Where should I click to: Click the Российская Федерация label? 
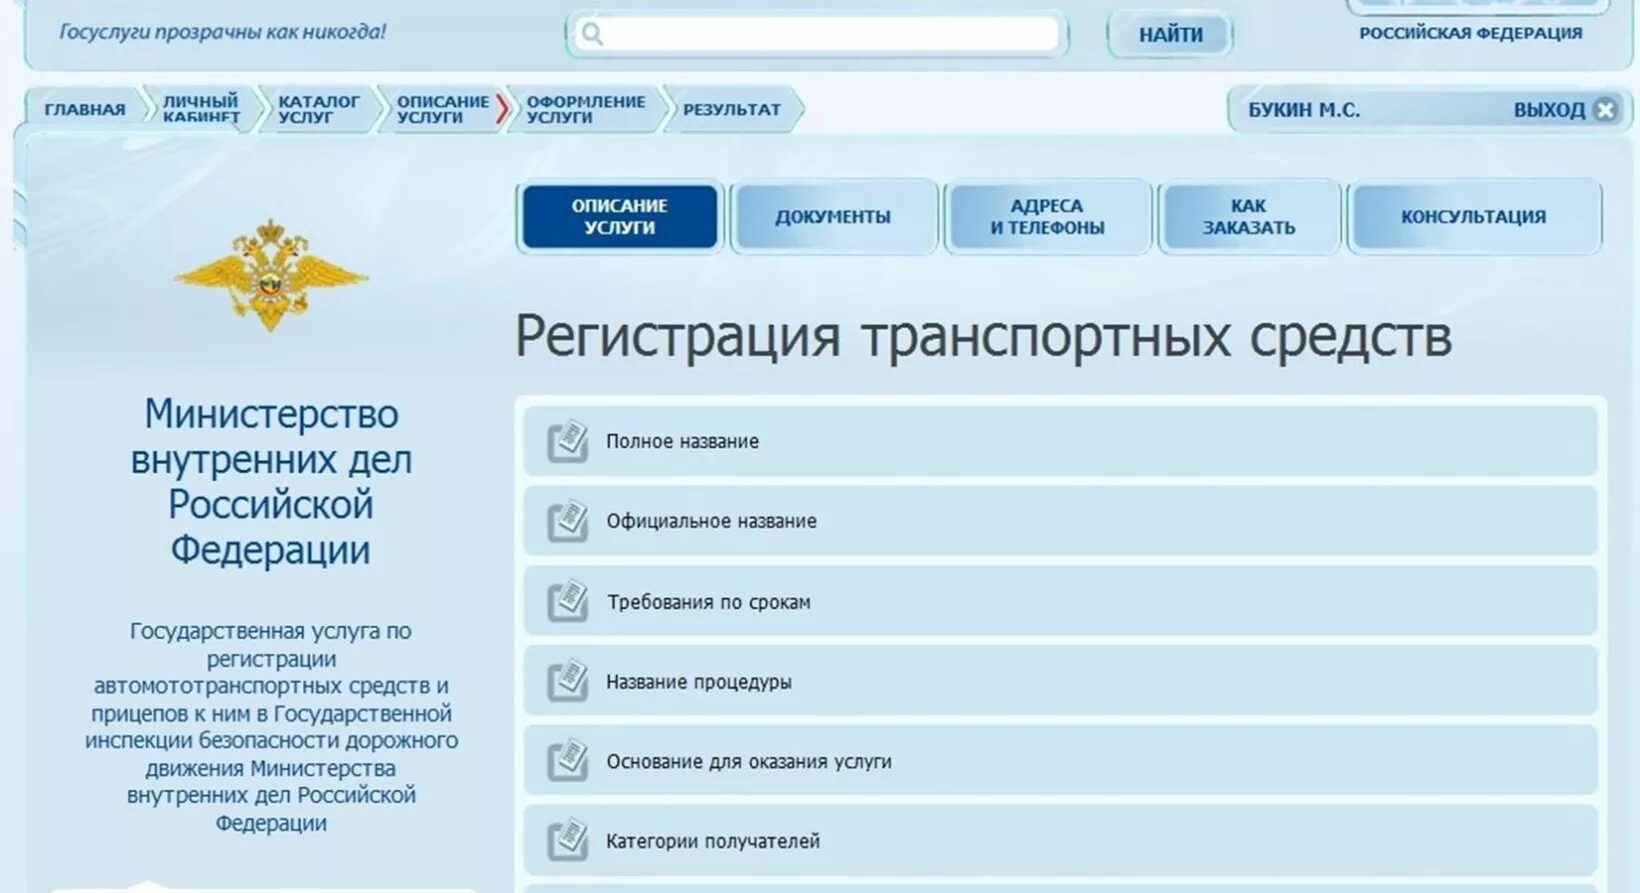click(1470, 33)
